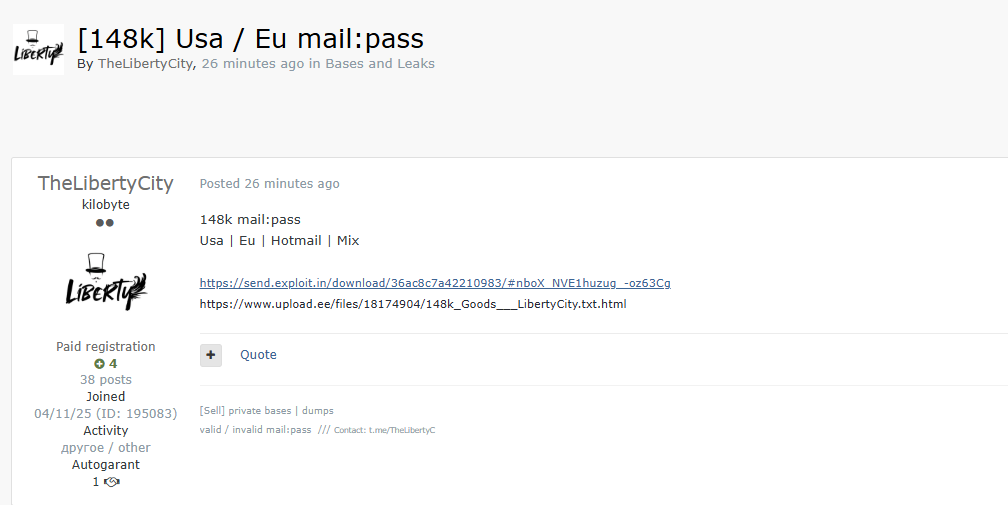Toggle the multiquote plus button
Screen dimensions: 1008x505
coord(211,355)
